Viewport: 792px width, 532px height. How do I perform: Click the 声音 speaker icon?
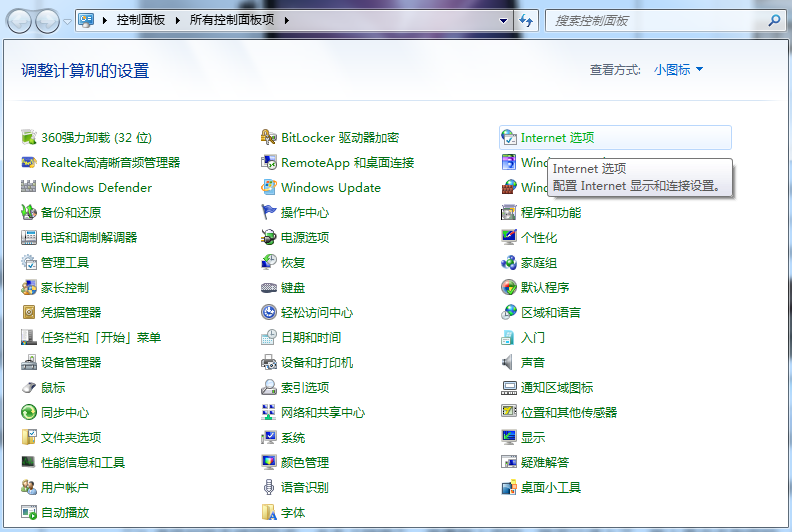pyautogui.click(x=509, y=363)
